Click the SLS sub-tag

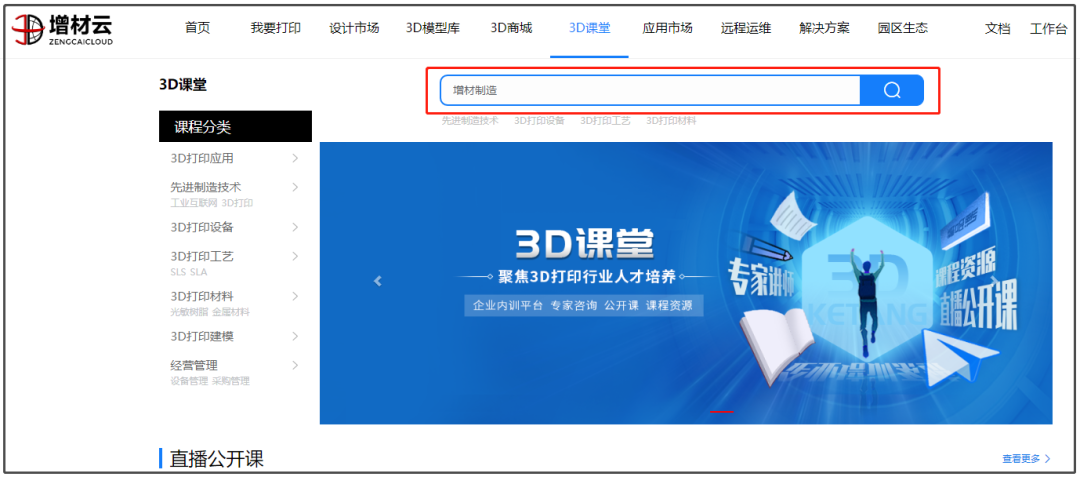(x=178, y=272)
